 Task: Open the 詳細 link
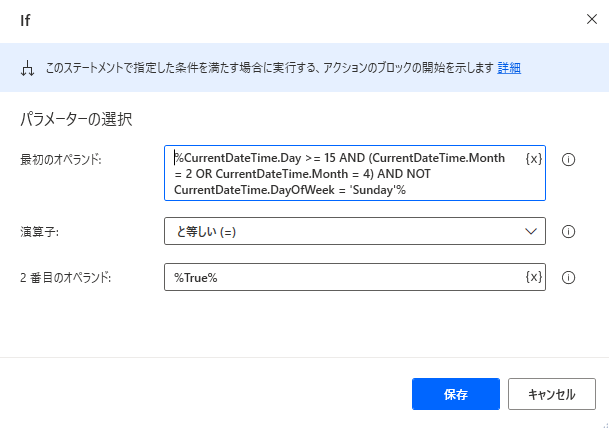(509, 68)
